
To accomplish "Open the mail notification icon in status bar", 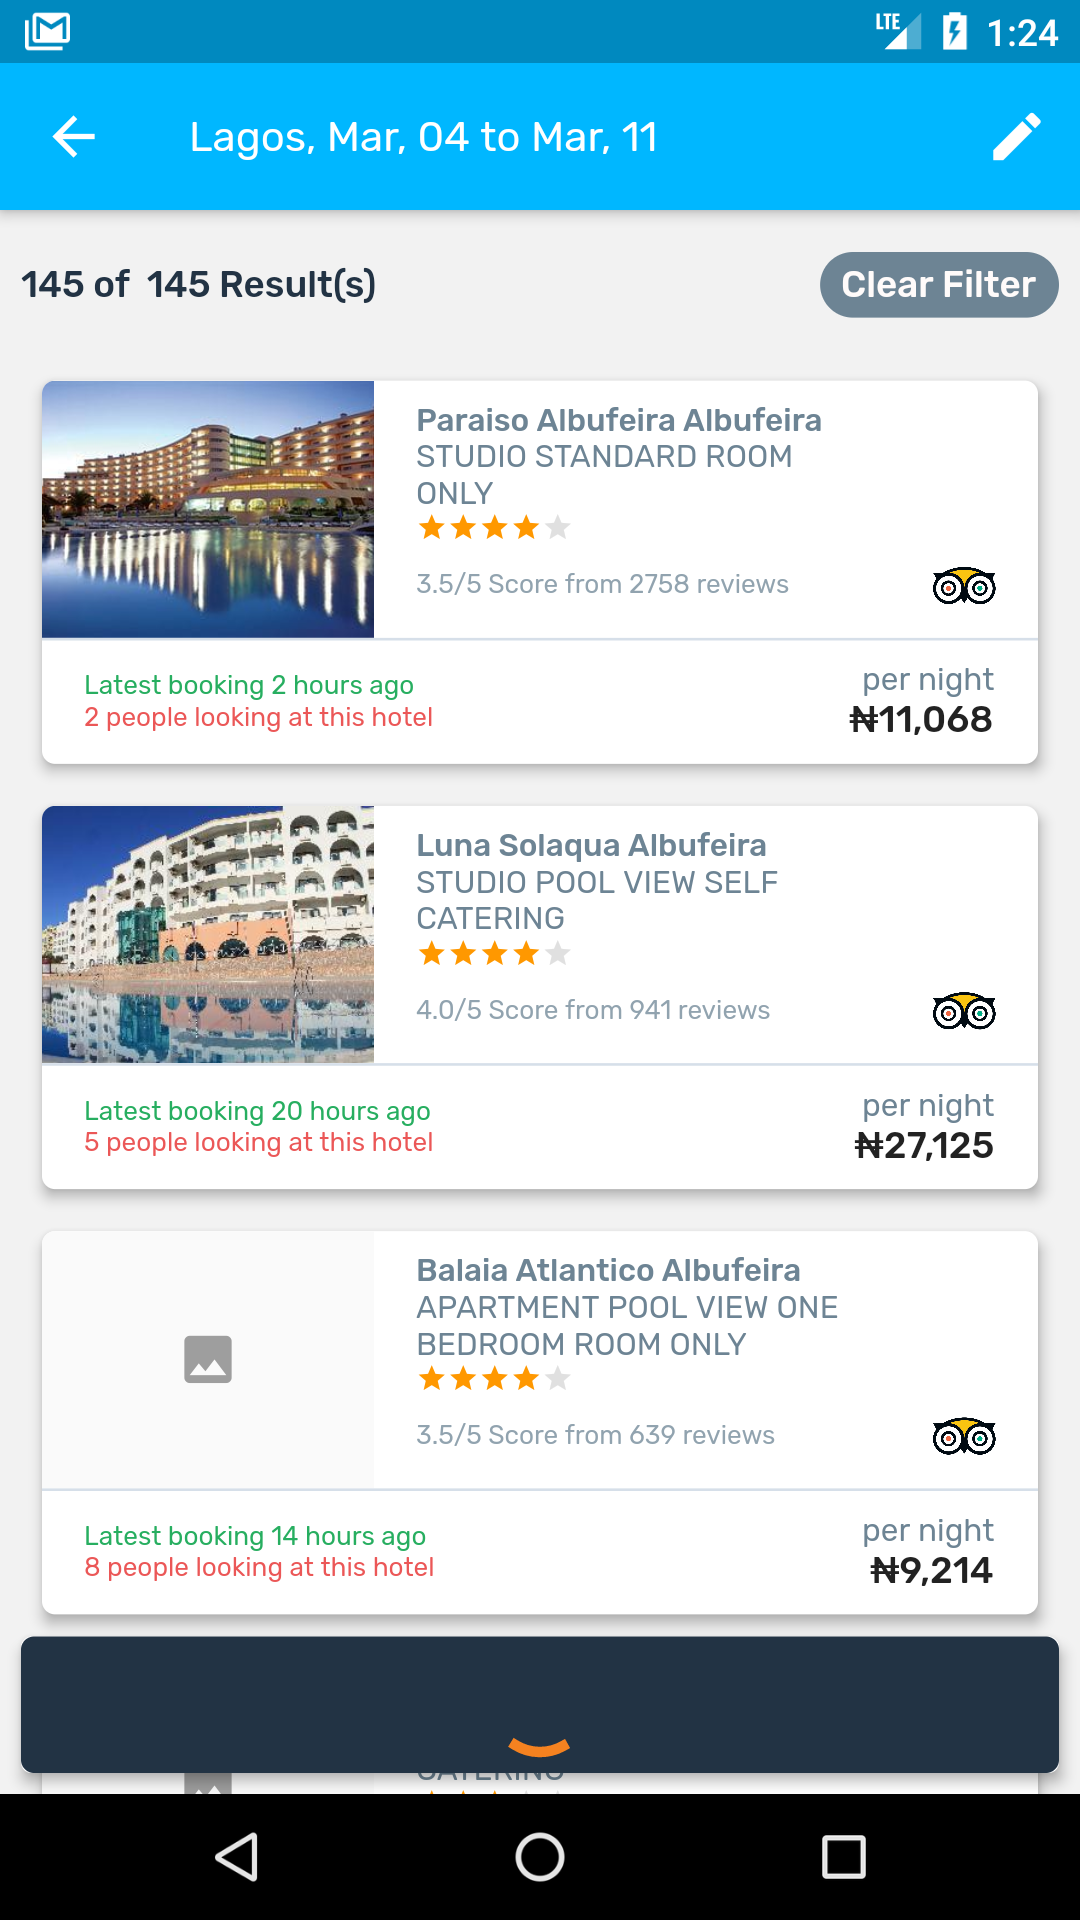I will click(47, 31).
